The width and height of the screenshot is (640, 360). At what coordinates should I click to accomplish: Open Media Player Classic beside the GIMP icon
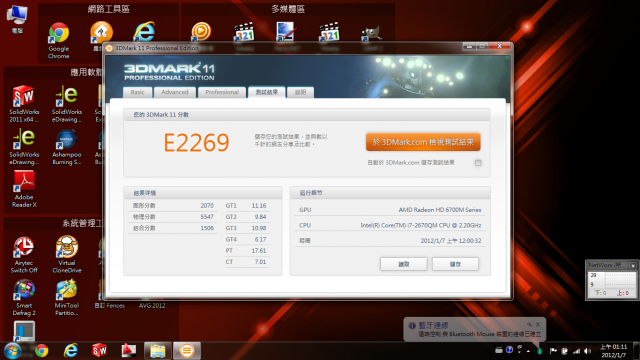pos(329,32)
